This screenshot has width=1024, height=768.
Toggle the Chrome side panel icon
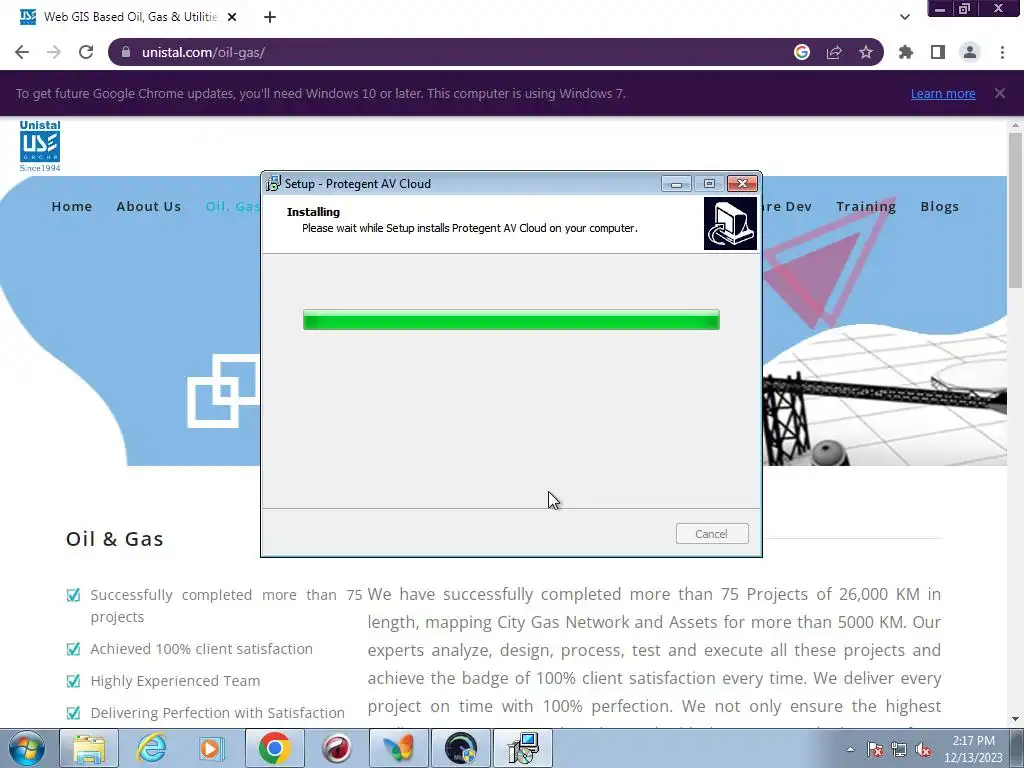coord(938,52)
